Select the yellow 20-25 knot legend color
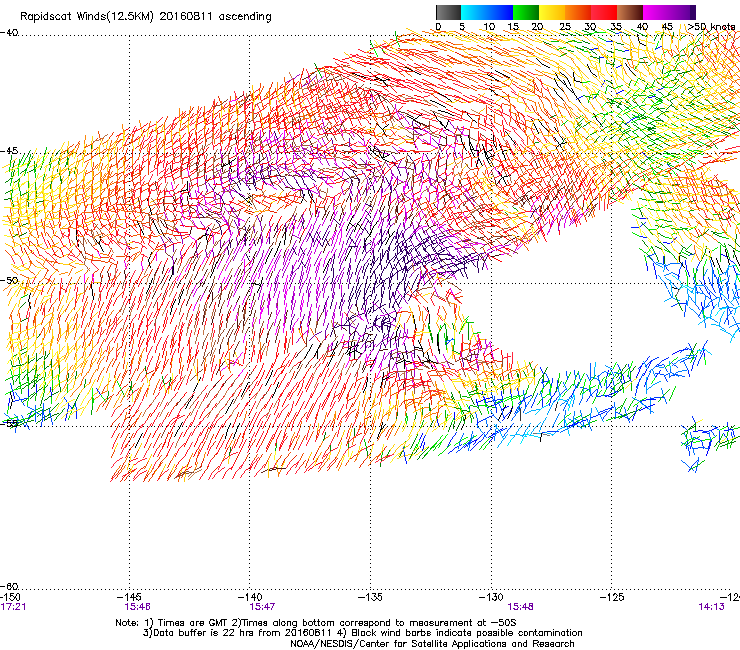Screen dimensions: 740x650 click(x=552, y=12)
